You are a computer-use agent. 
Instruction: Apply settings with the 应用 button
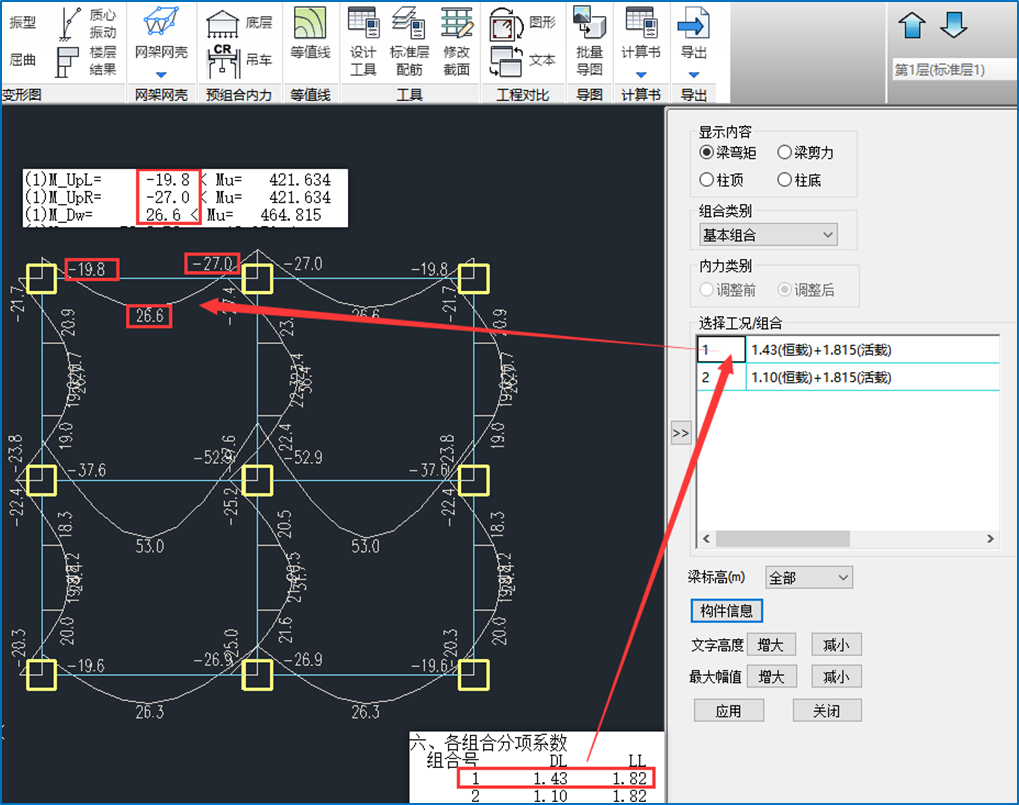point(729,710)
